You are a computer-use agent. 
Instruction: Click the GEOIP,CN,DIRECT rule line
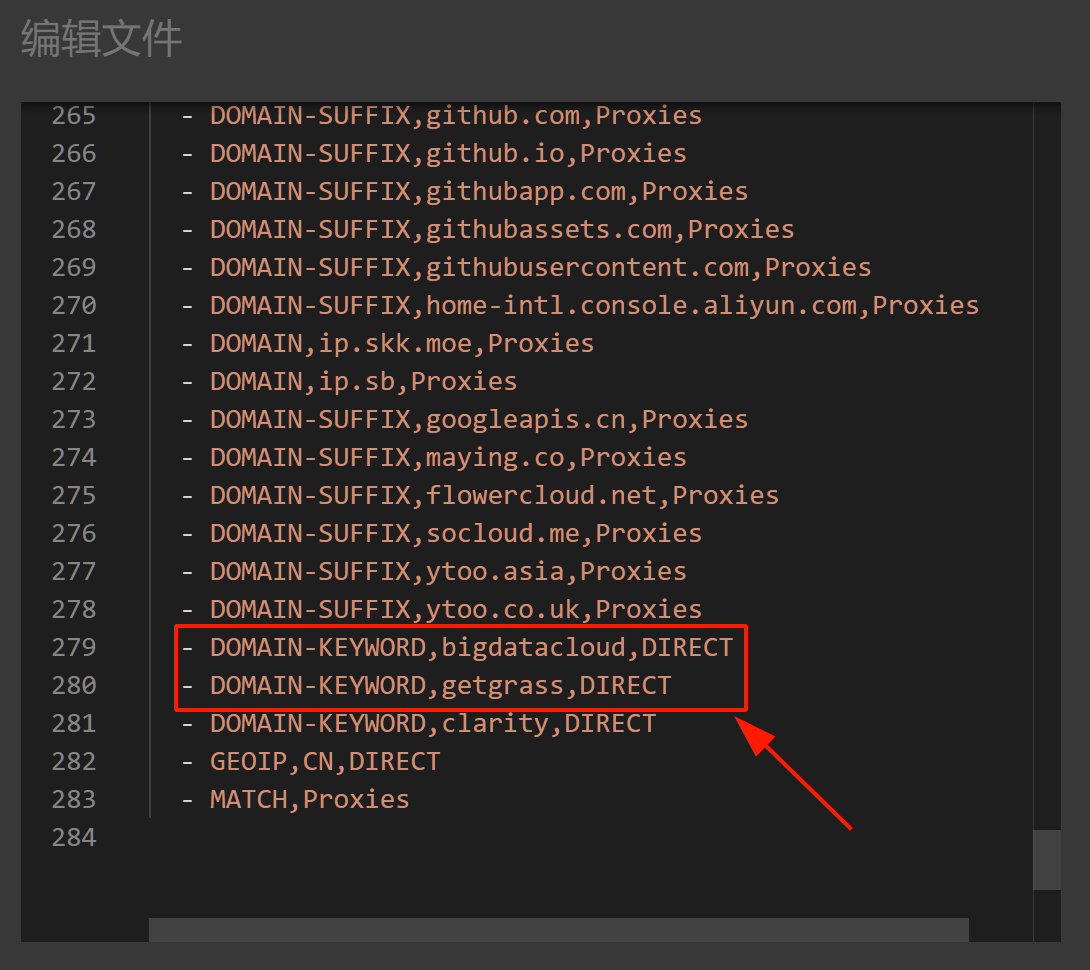point(325,762)
